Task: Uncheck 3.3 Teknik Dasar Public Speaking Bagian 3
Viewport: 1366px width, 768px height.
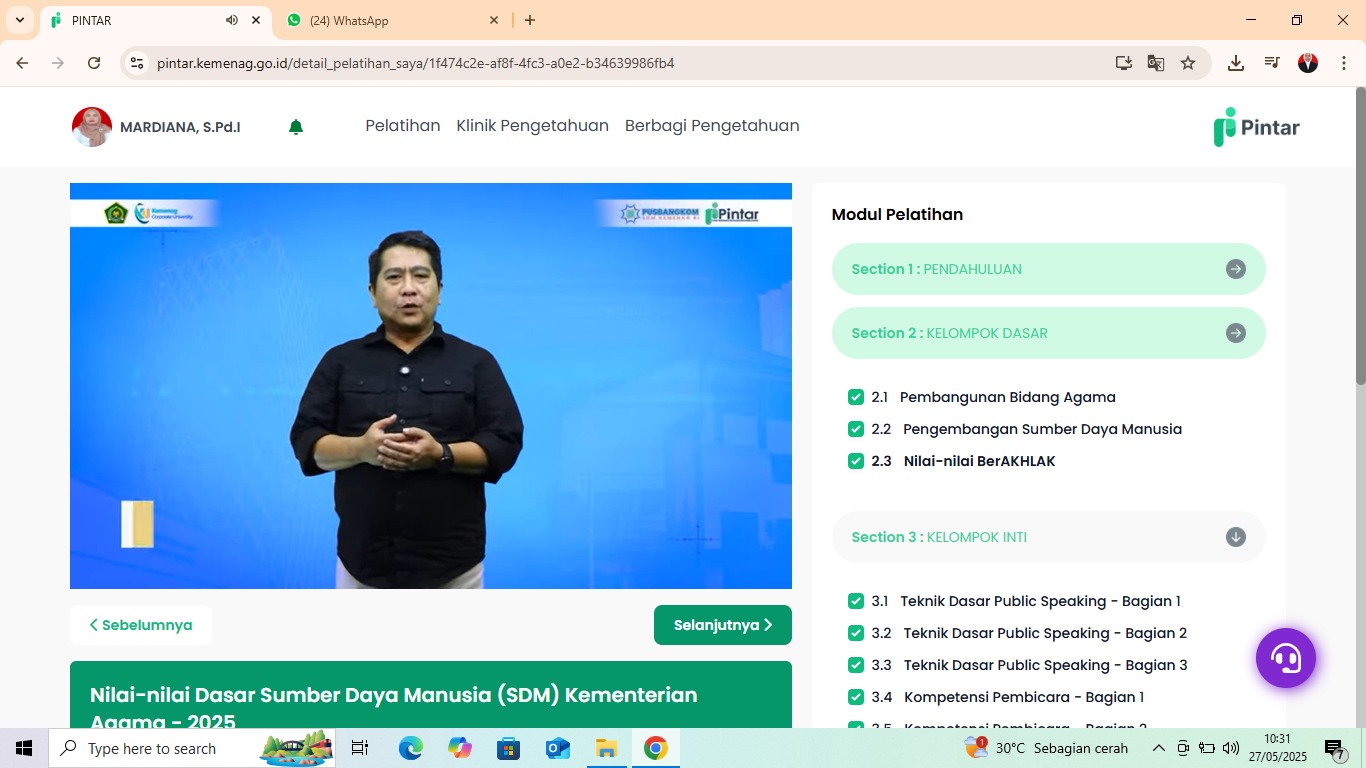Action: tap(856, 665)
